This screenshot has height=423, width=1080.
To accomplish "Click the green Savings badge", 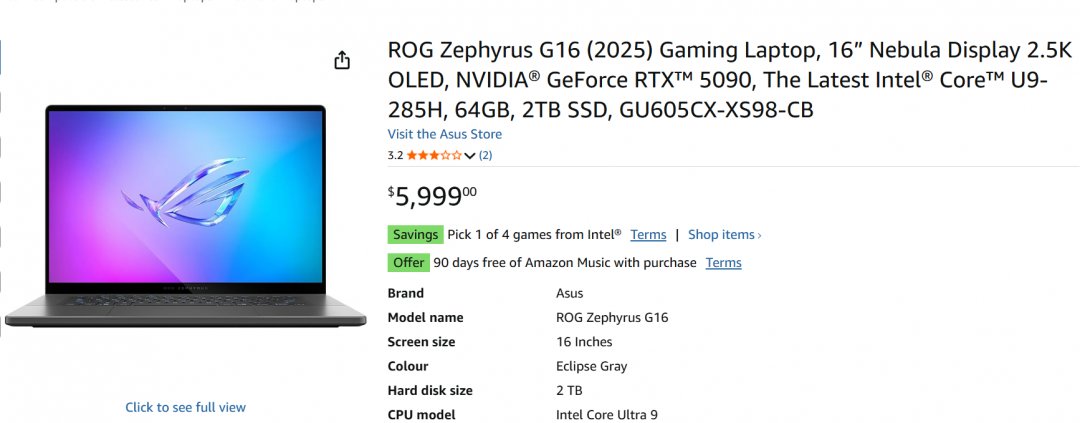I will pos(415,235).
